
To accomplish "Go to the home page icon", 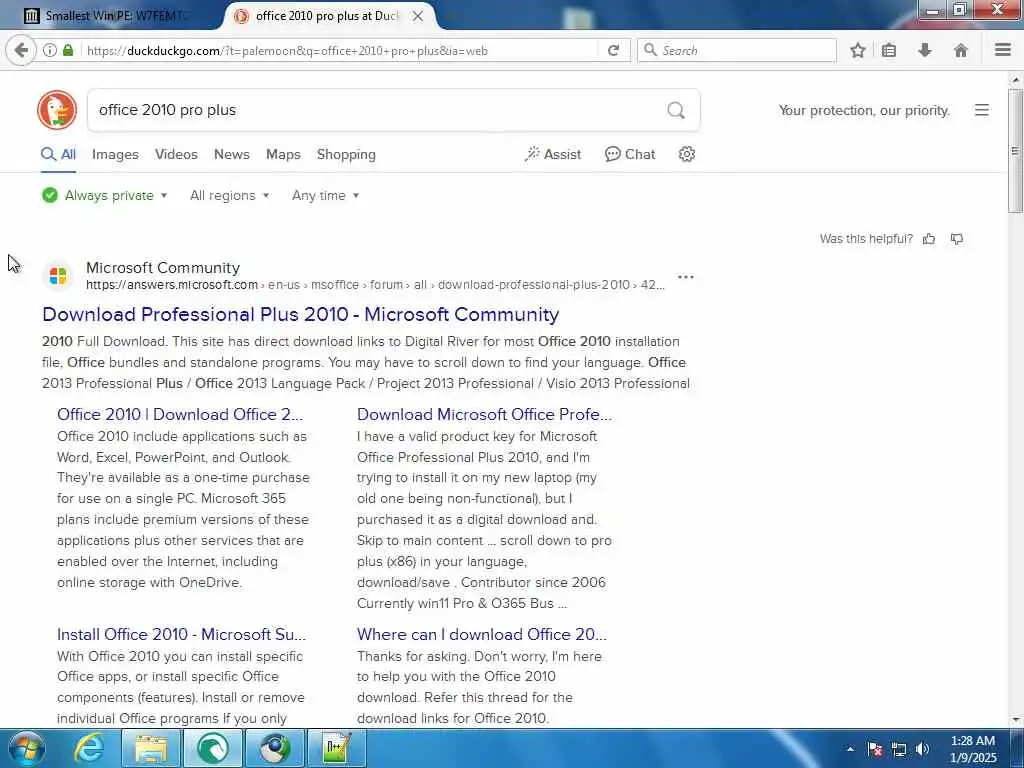I will (961, 50).
